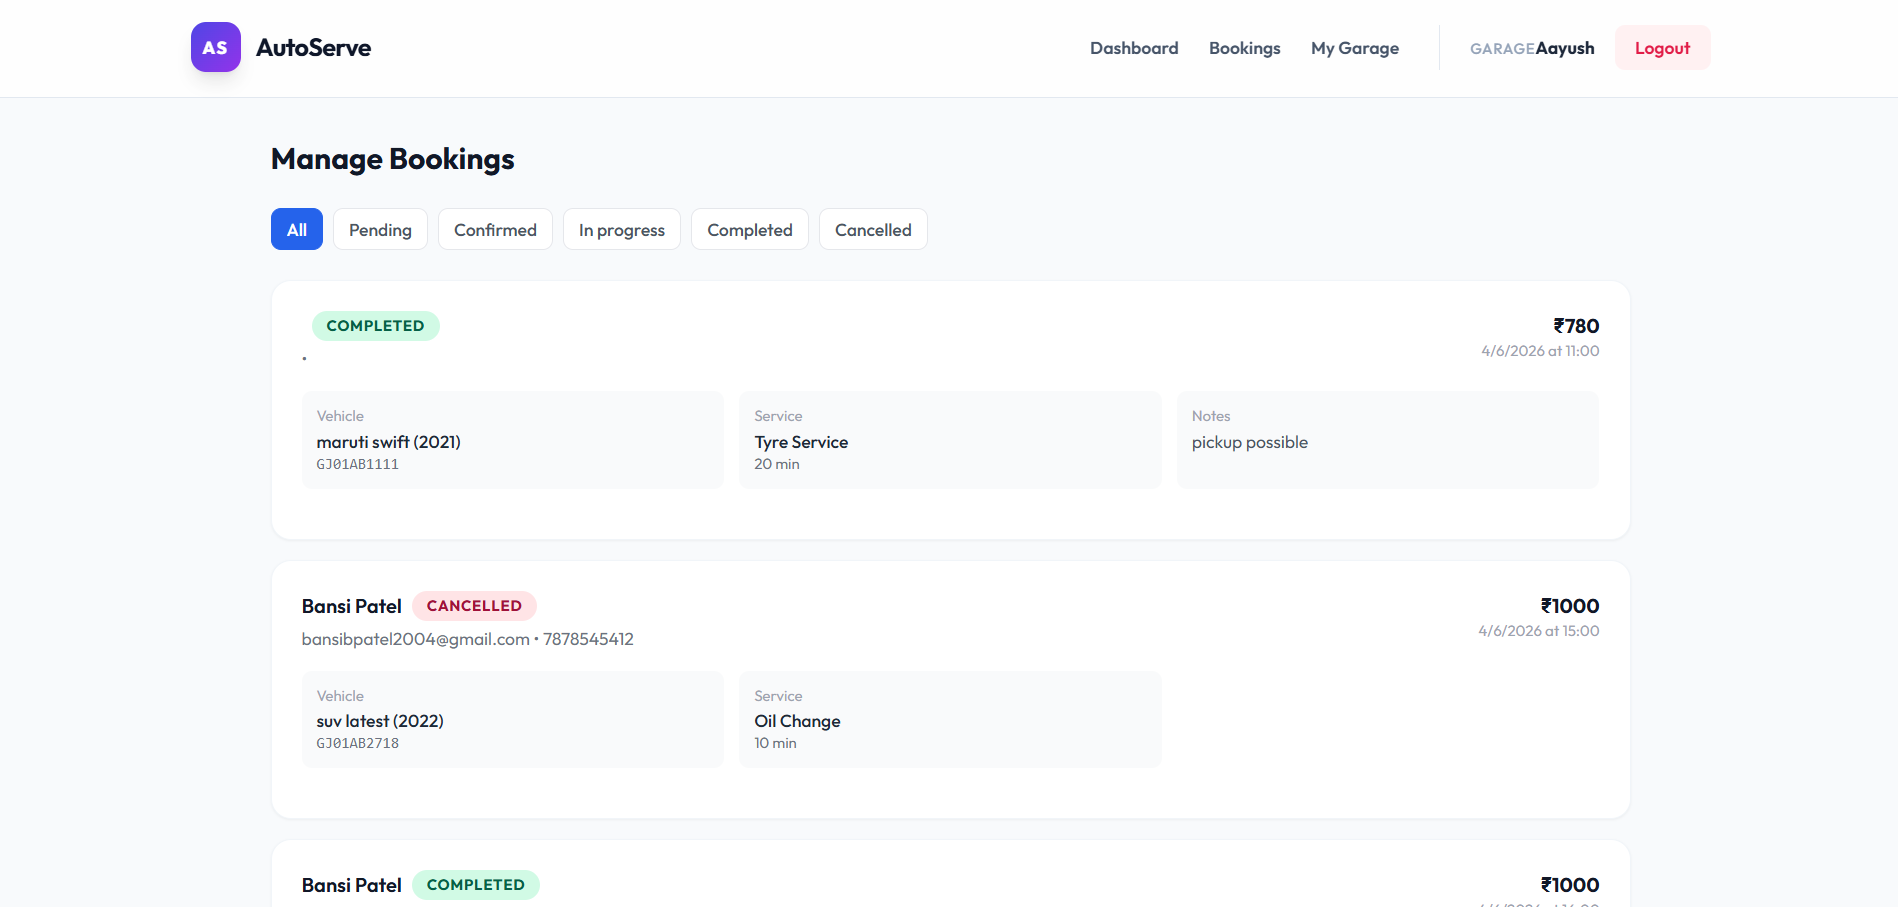This screenshot has height=907, width=1898.
Task: Click date 4/6/2026 at 11:00
Action: pos(1540,351)
